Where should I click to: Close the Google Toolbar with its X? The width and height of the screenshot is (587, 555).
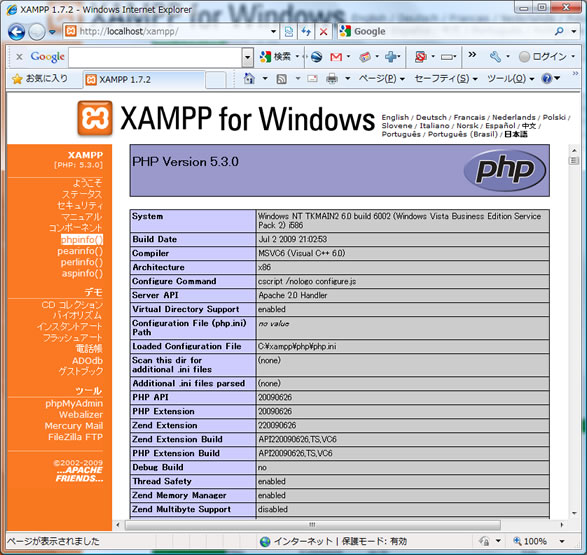(x=19, y=57)
